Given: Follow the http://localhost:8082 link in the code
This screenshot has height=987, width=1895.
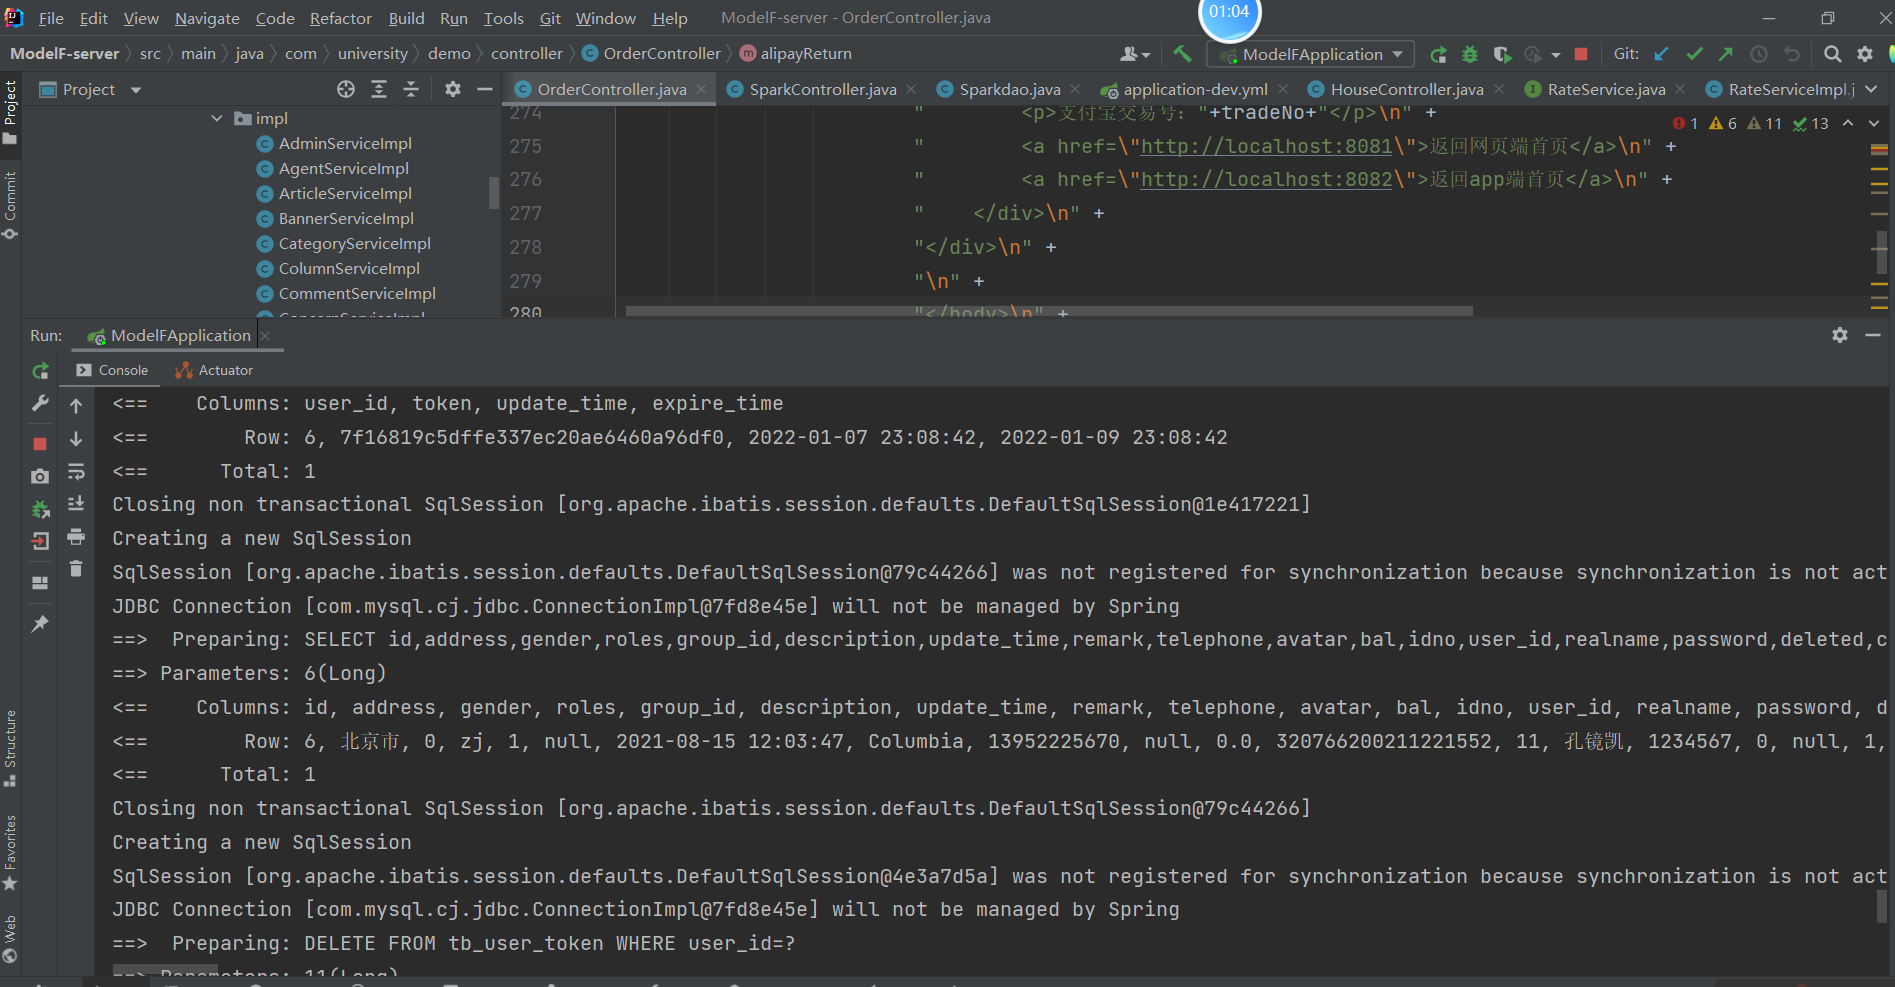Looking at the screenshot, I should tap(1266, 179).
